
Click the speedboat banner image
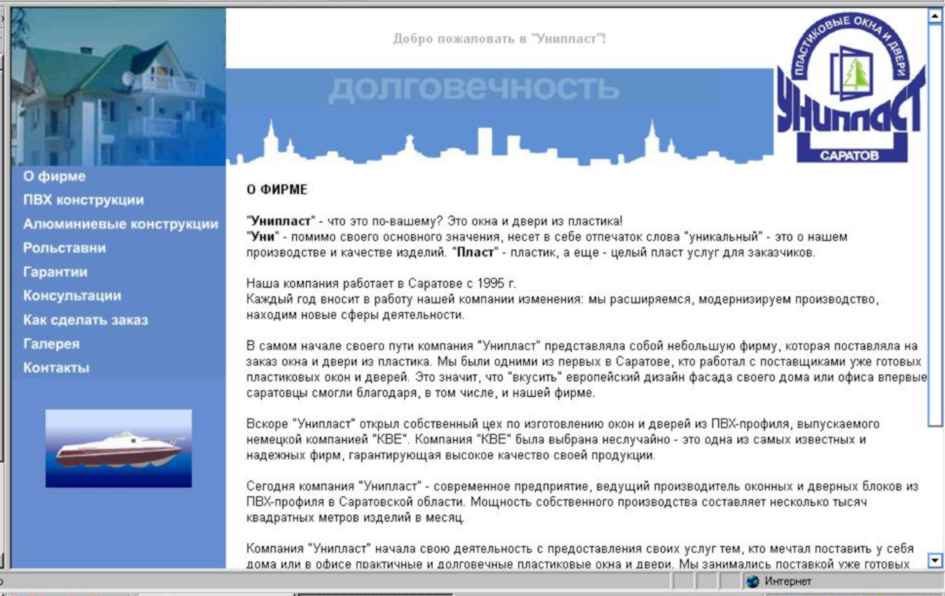point(119,448)
